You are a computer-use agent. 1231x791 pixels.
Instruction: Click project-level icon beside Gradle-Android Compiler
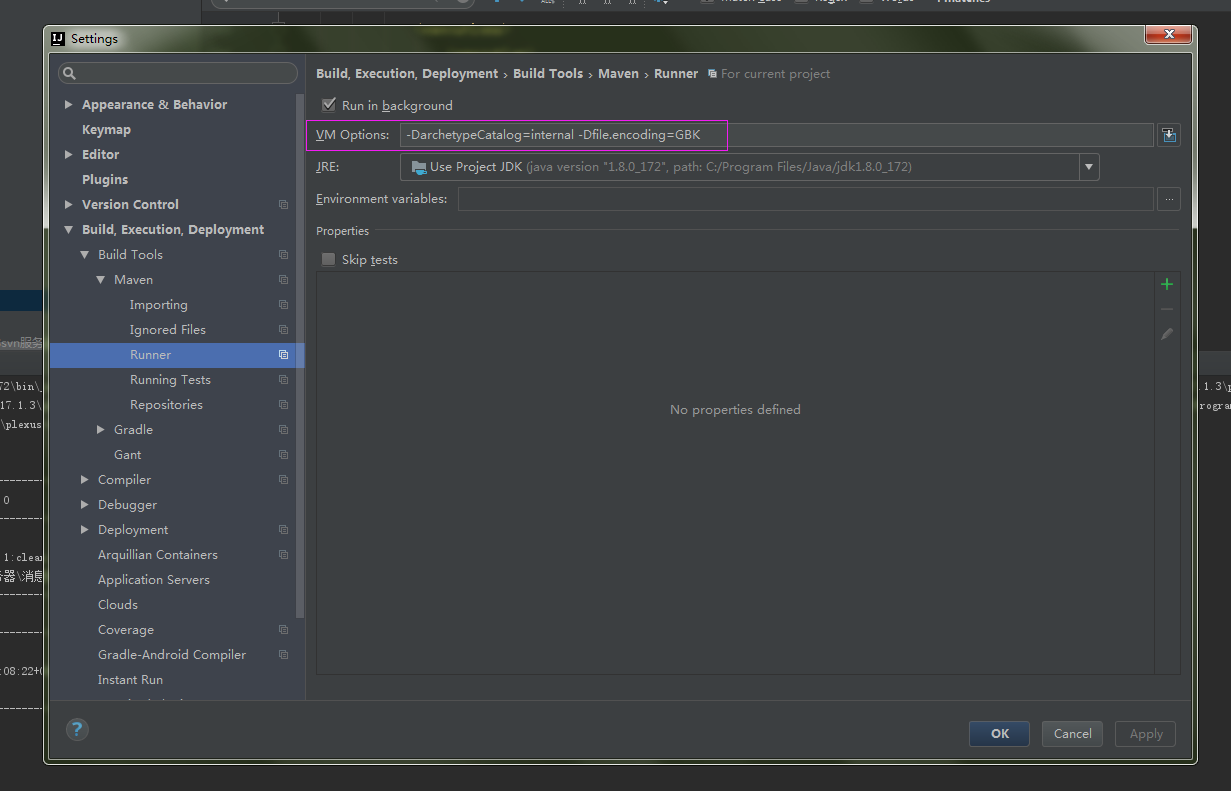283,655
